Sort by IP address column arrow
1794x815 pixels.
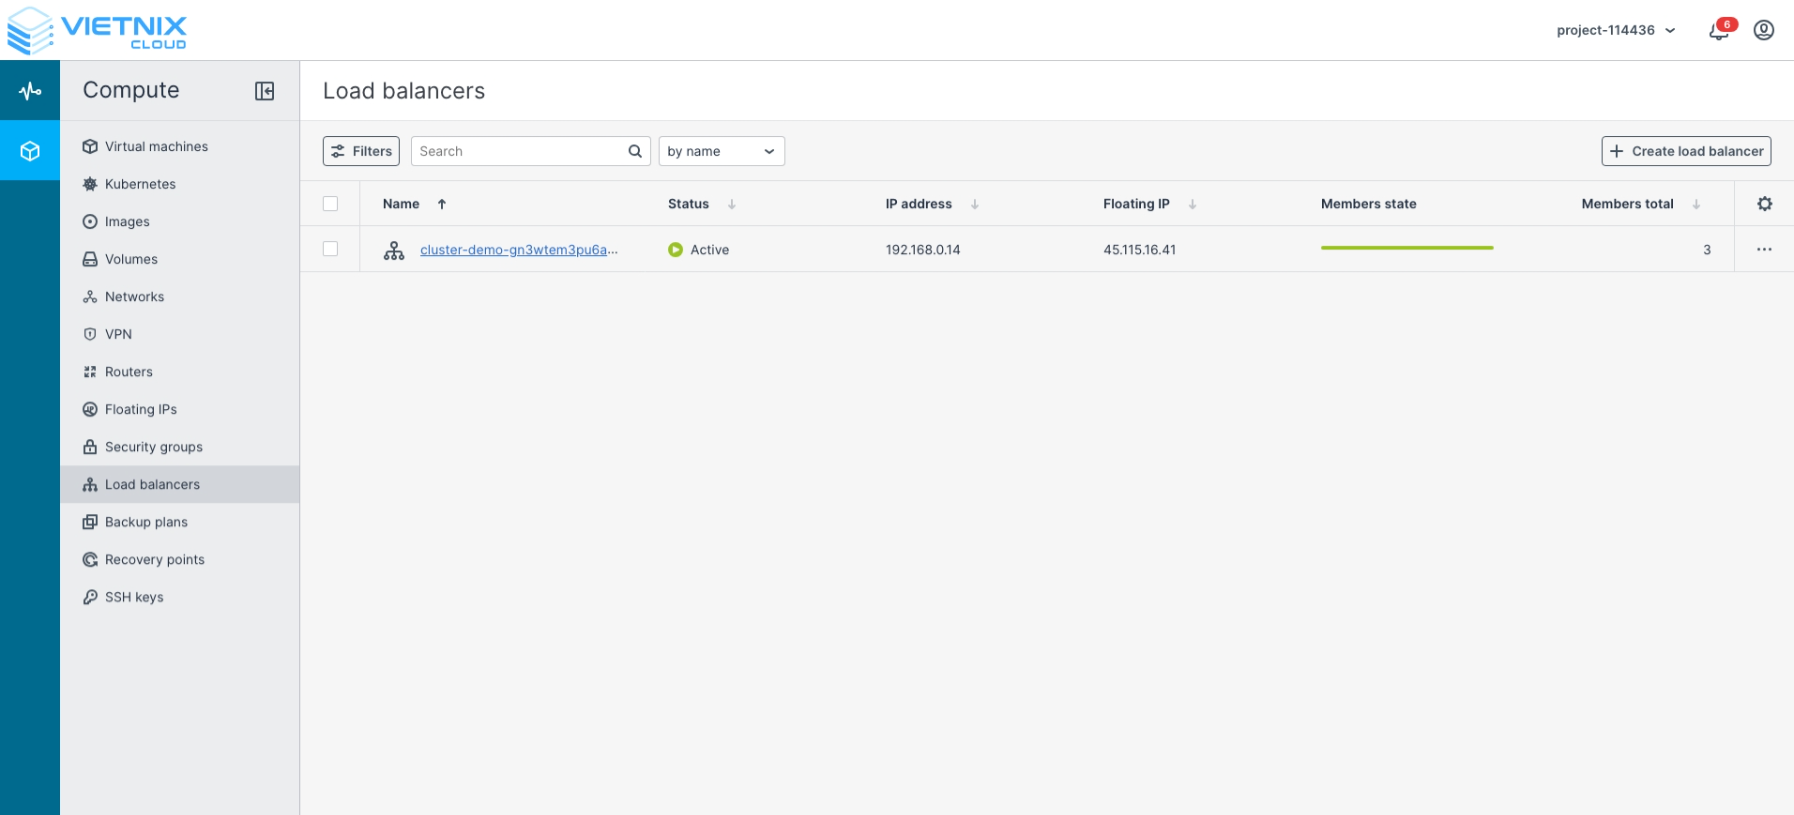point(975,204)
